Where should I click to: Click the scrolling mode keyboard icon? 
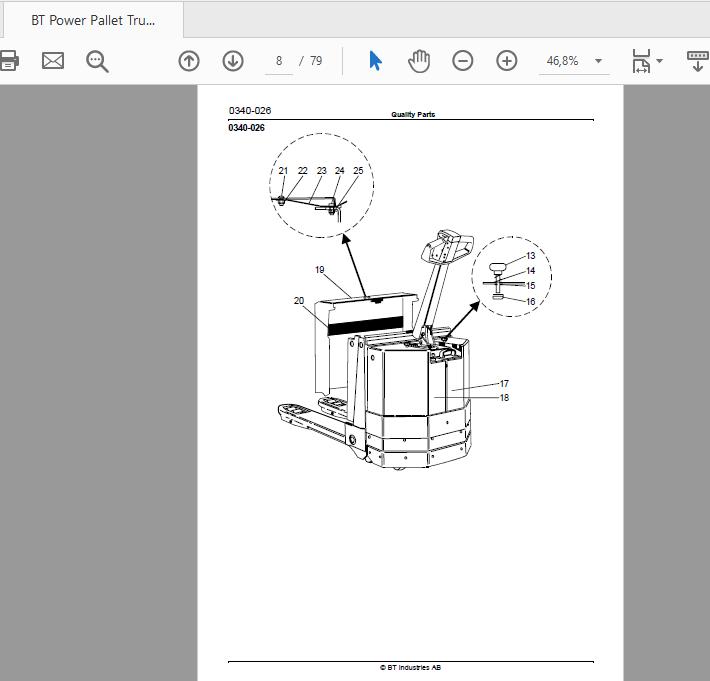click(698, 61)
